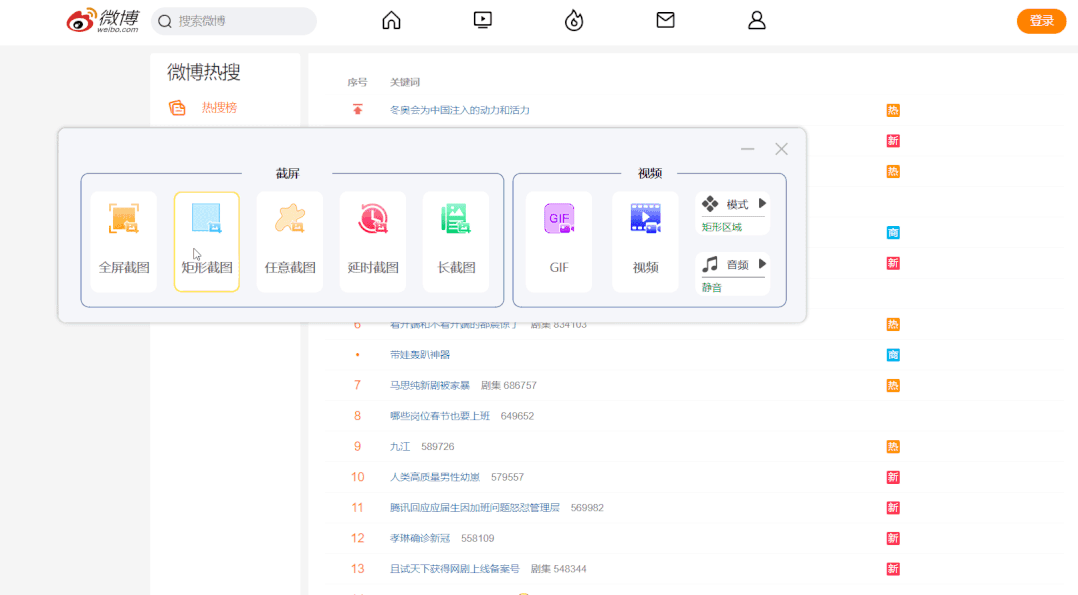Expand the 模式 mode options arrow
This screenshot has width=1078, height=595.
(762, 204)
